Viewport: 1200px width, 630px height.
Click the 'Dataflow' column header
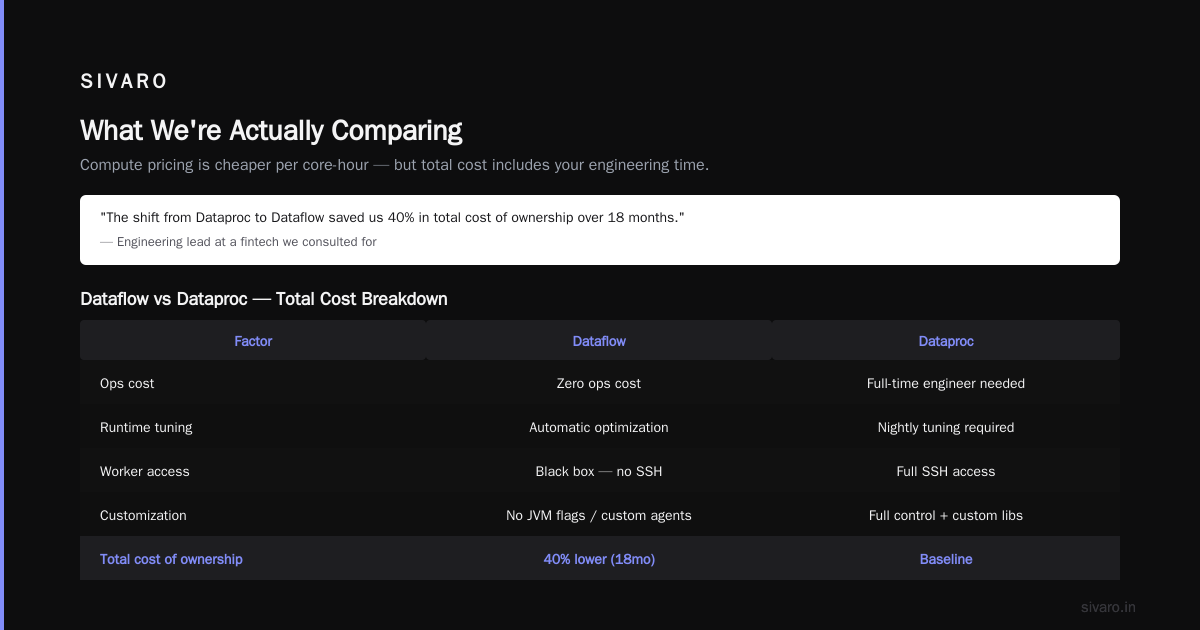pyautogui.click(x=599, y=341)
